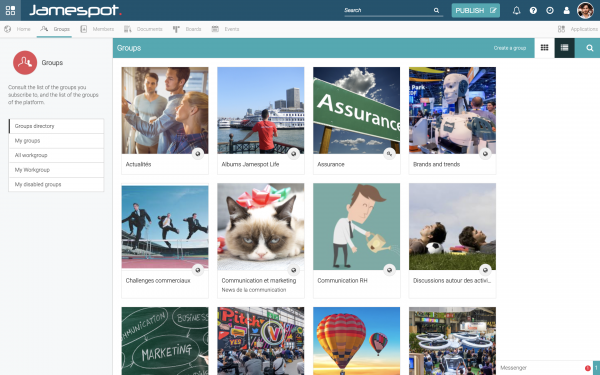Click the red Groups circle icon
The image size is (600, 375).
tap(25, 62)
